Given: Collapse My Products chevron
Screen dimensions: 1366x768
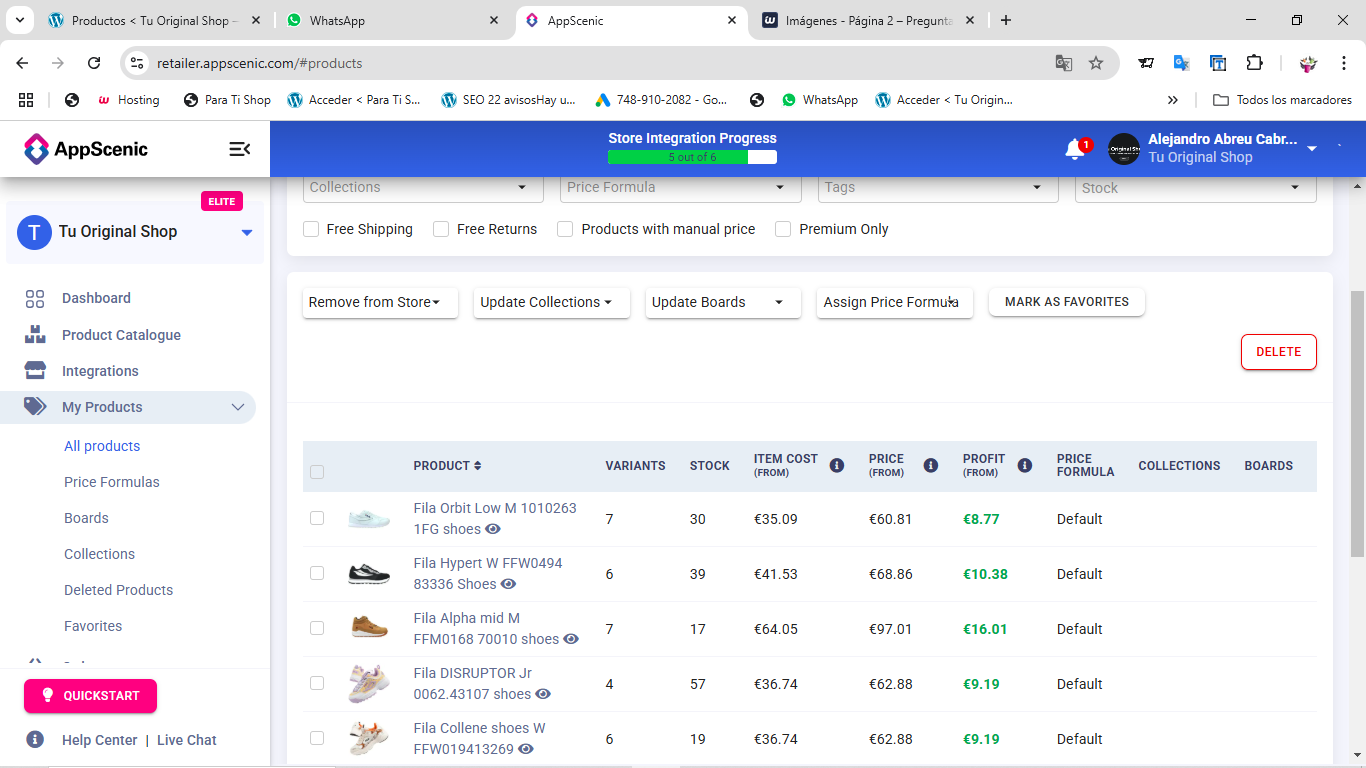Looking at the screenshot, I should (x=238, y=407).
